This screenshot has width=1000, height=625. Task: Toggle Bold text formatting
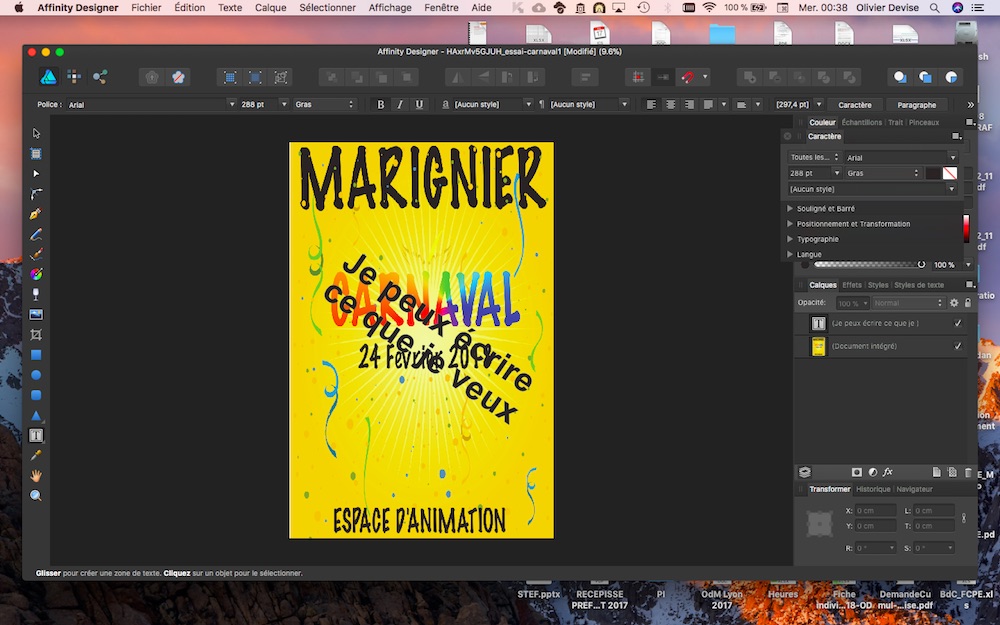pos(381,105)
